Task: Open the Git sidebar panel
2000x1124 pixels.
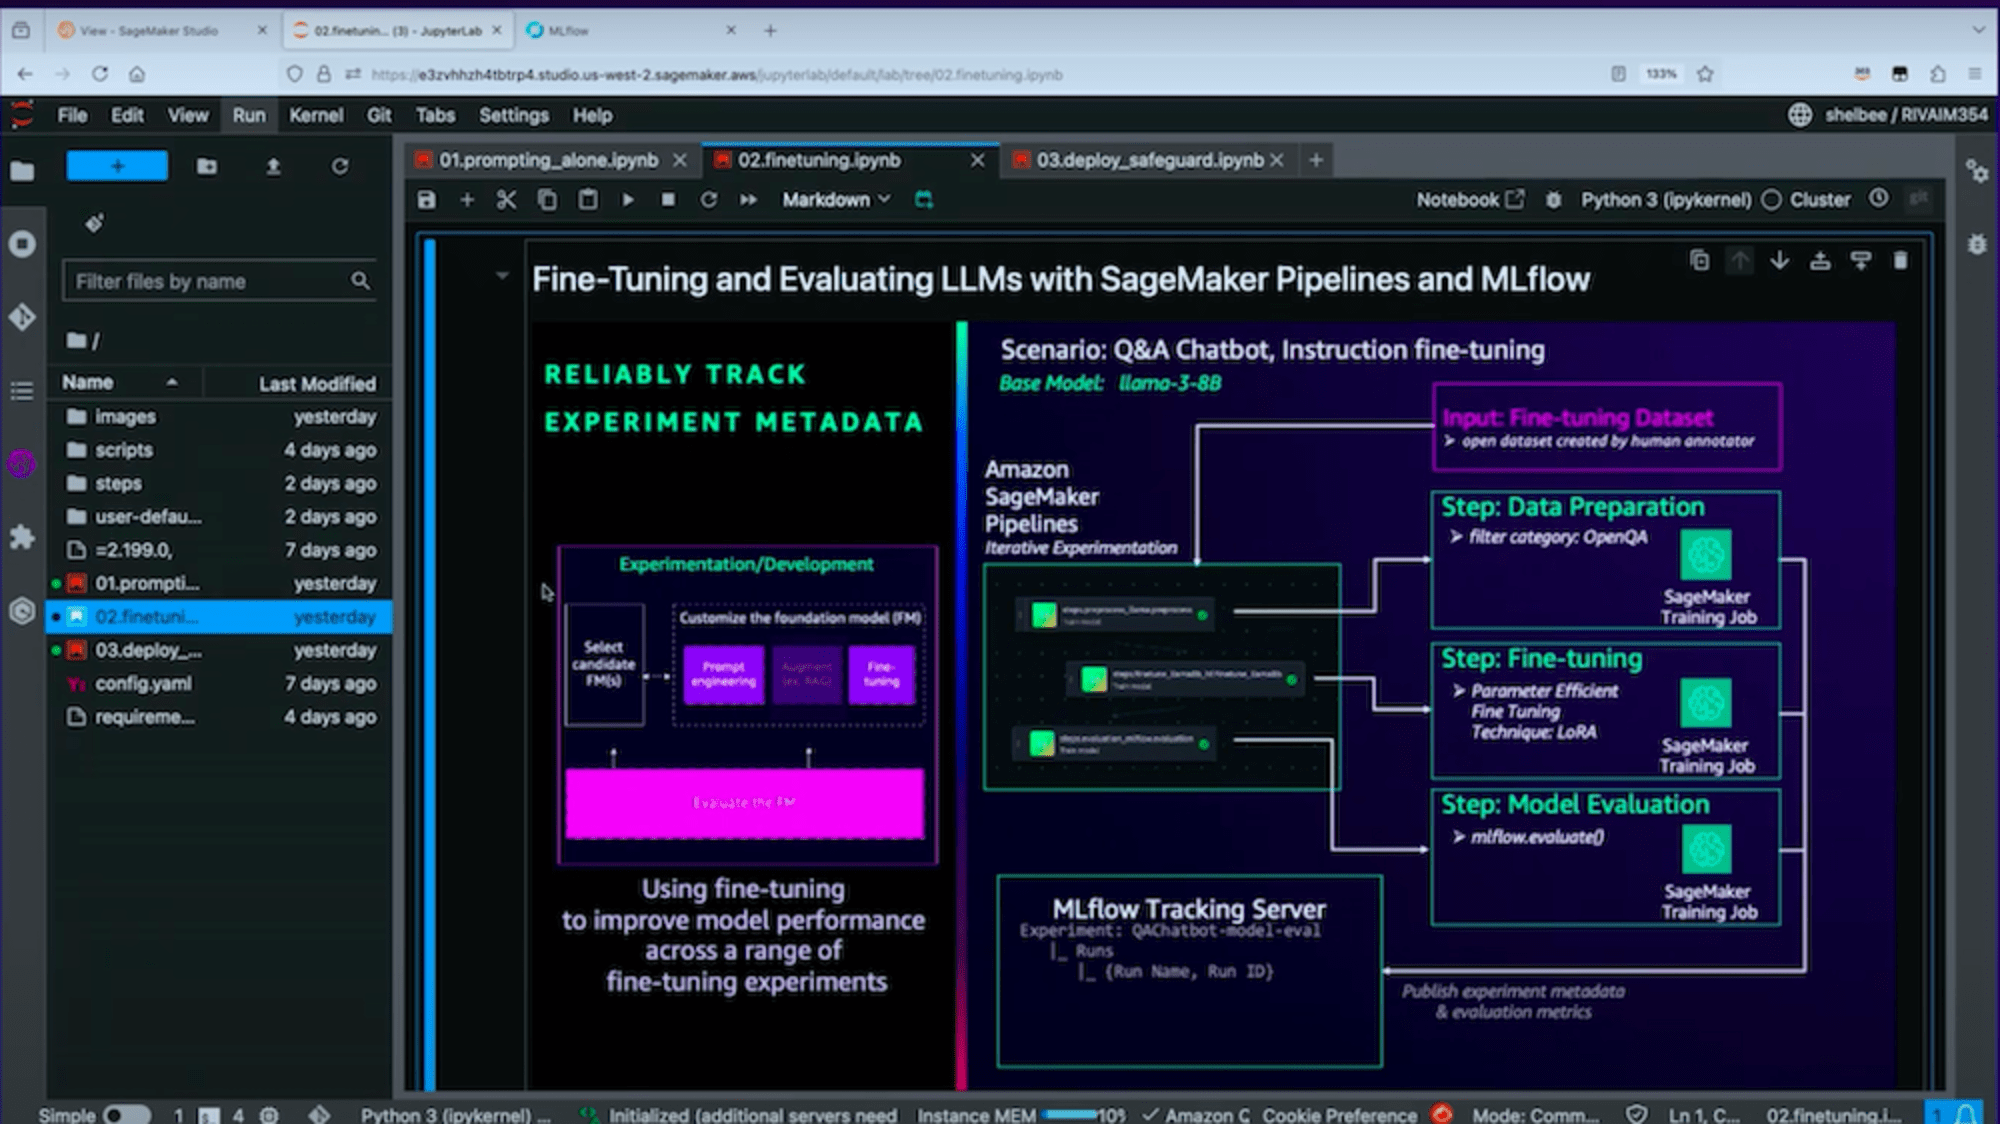Action: coord(22,317)
